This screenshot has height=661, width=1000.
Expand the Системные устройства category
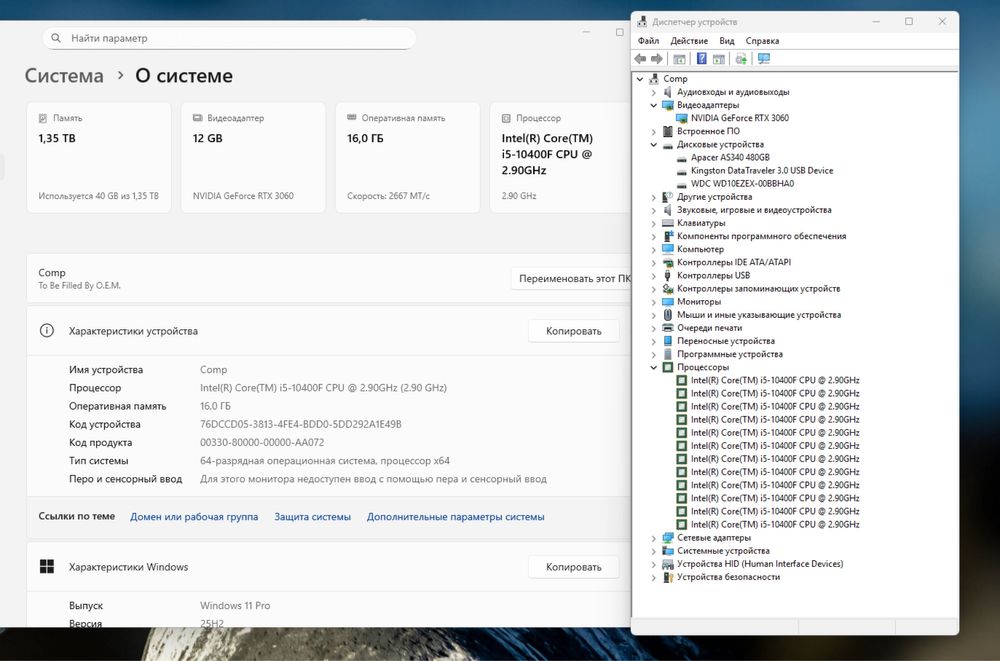click(654, 551)
